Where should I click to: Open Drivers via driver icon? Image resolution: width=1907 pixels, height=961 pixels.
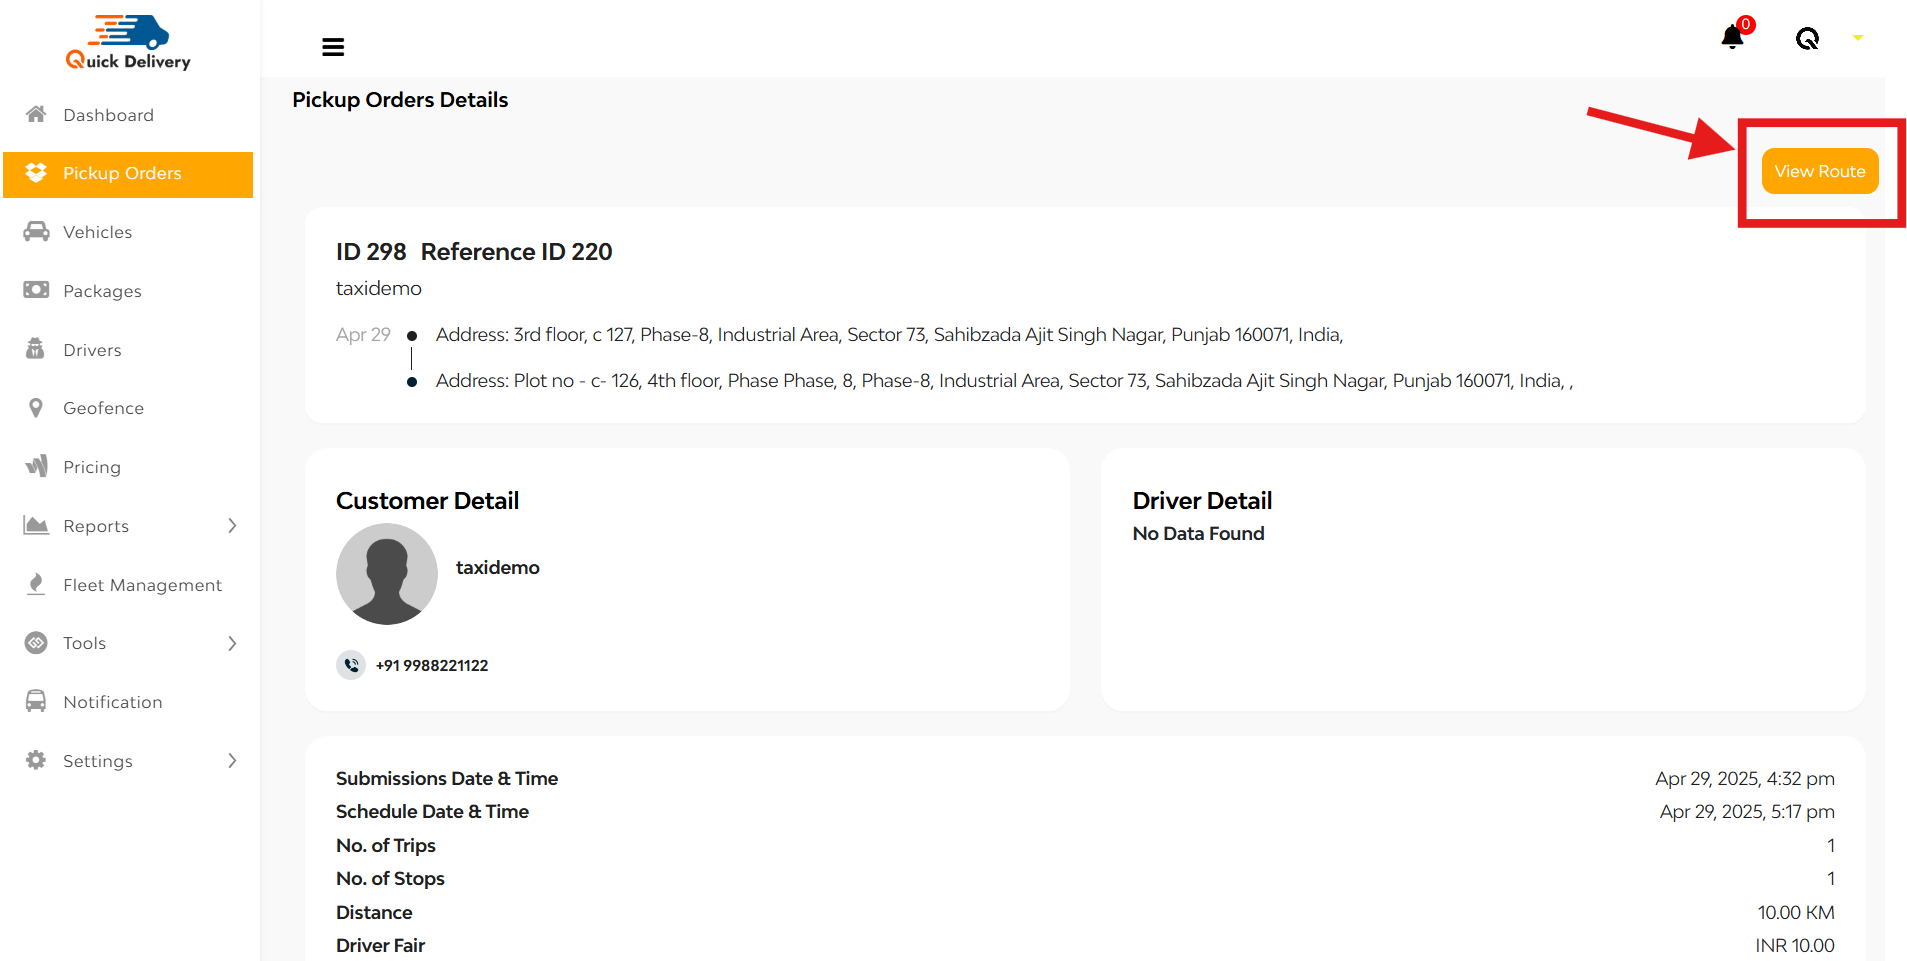pyautogui.click(x=36, y=349)
